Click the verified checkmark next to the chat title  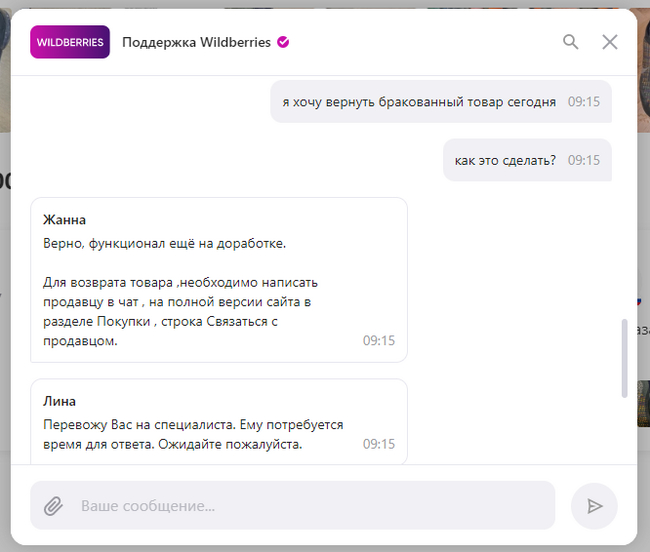tap(283, 42)
